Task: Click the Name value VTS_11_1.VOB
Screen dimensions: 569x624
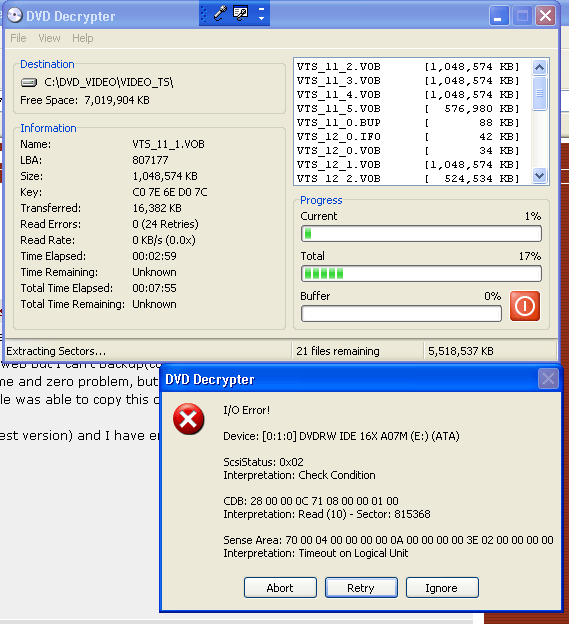Action: coord(168,144)
